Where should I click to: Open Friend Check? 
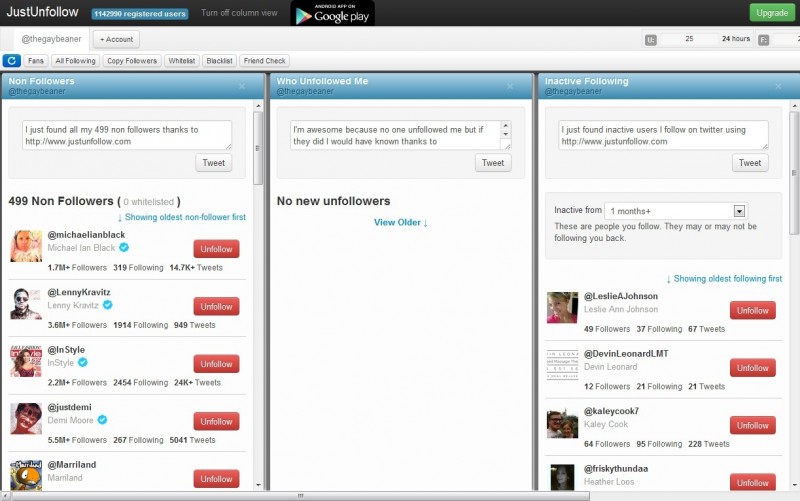(264, 61)
